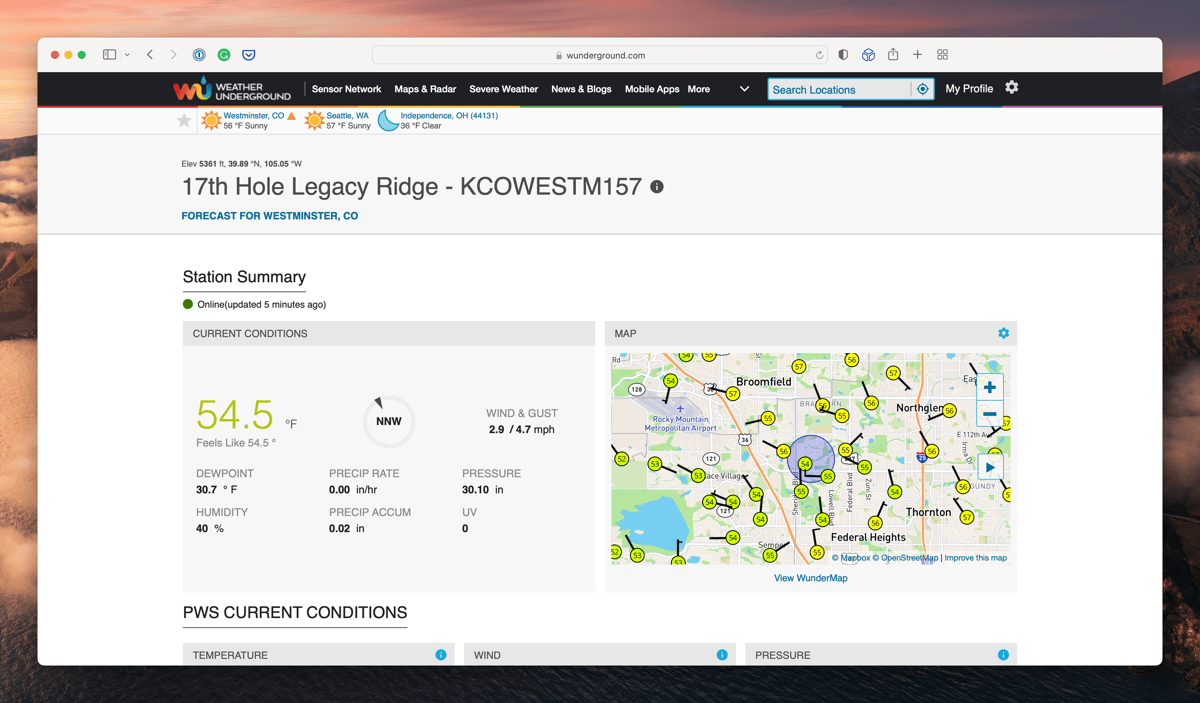Click the Wind panel info icon
This screenshot has width=1200, height=703.
pos(722,655)
